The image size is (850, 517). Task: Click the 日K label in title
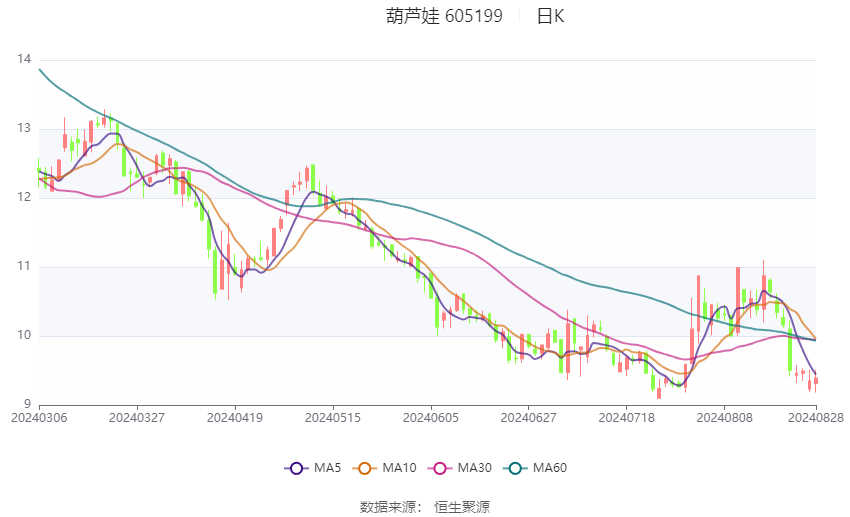(x=550, y=16)
